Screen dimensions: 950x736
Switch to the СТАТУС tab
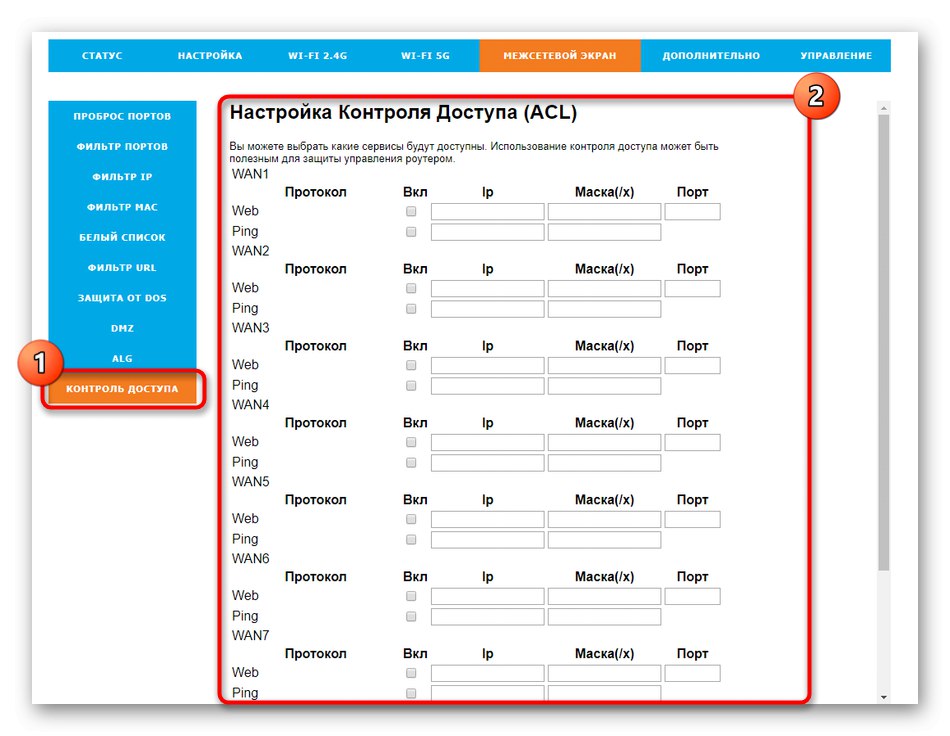[x=103, y=56]
